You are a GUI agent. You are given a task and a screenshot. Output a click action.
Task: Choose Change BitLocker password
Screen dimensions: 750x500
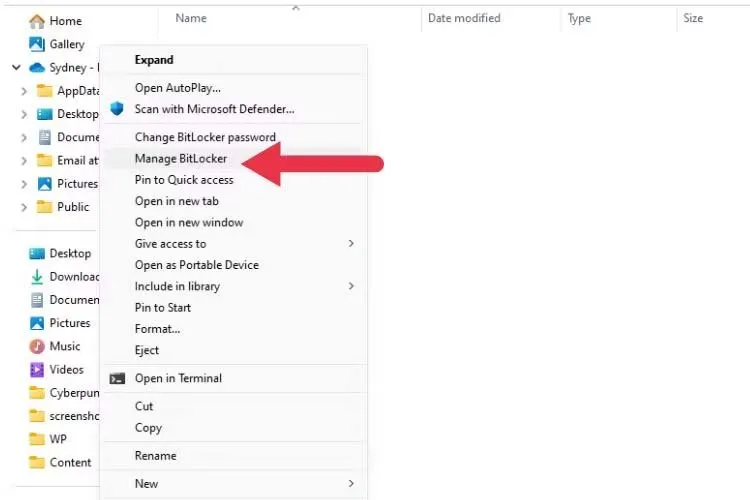click(x=205, y=137)
